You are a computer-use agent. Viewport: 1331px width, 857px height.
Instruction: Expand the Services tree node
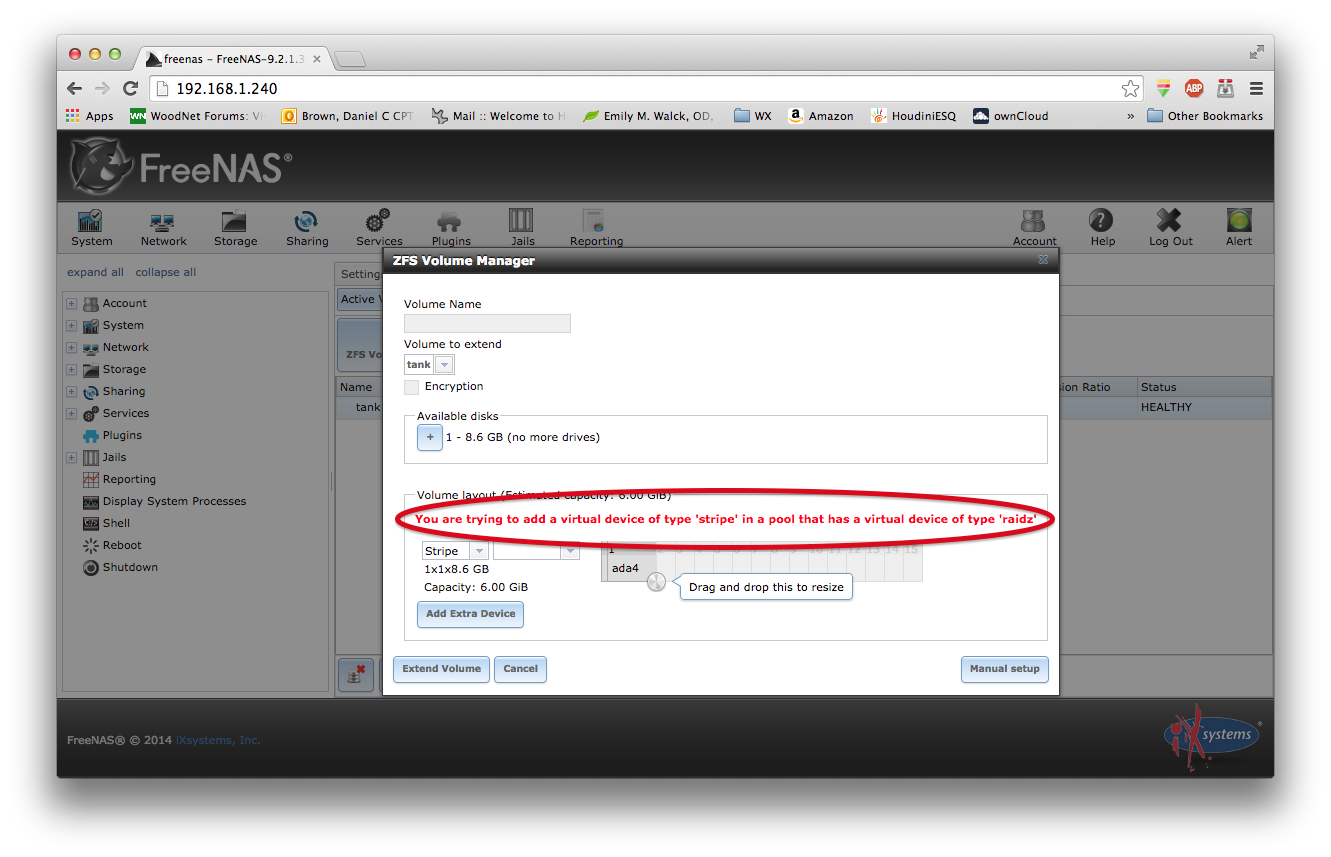pyautogui.click(x=71, y=413)
